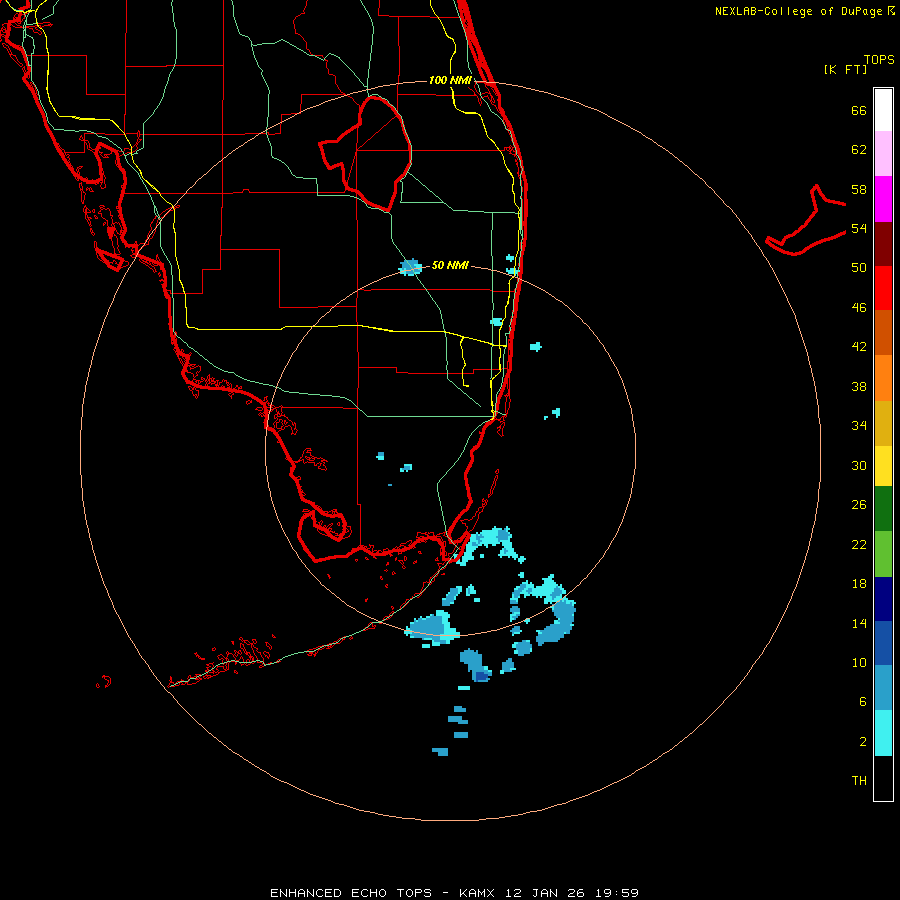The image size is (900, 900).
Task: Click the dark green swatch at 26
Action: tap(883, 509)
